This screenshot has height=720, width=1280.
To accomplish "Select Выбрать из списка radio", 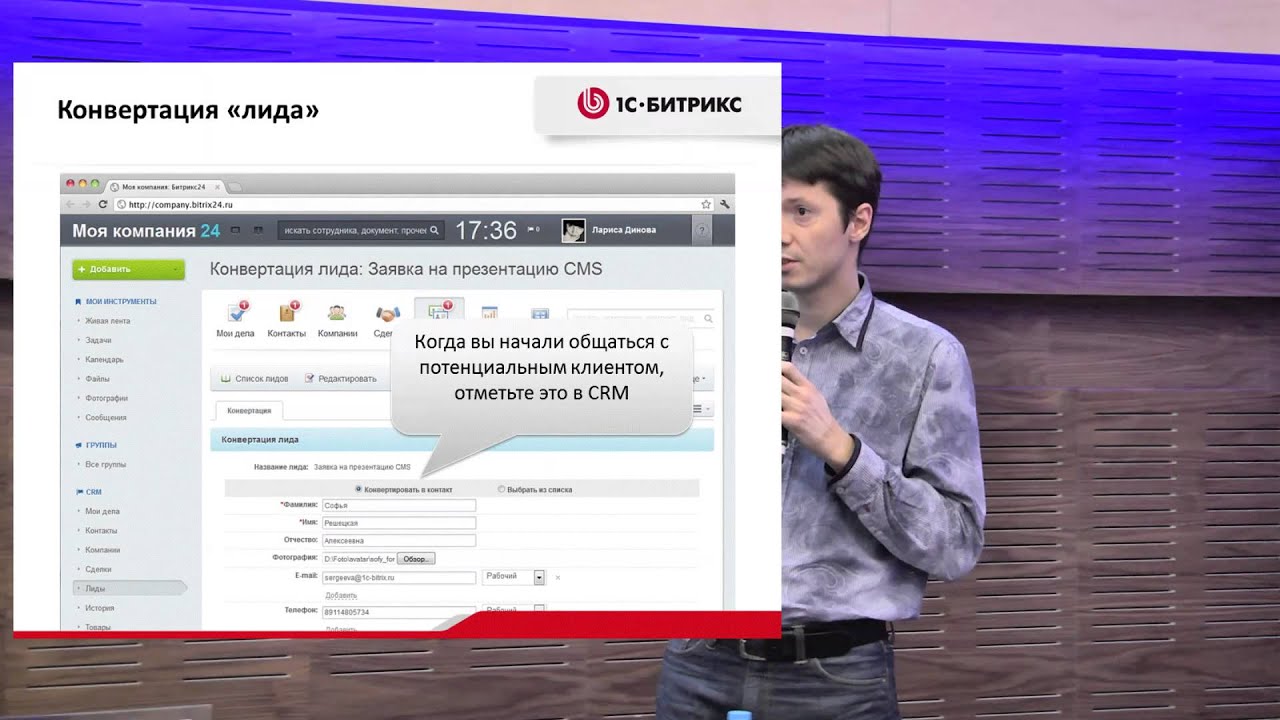I will [x=502, y=489].
